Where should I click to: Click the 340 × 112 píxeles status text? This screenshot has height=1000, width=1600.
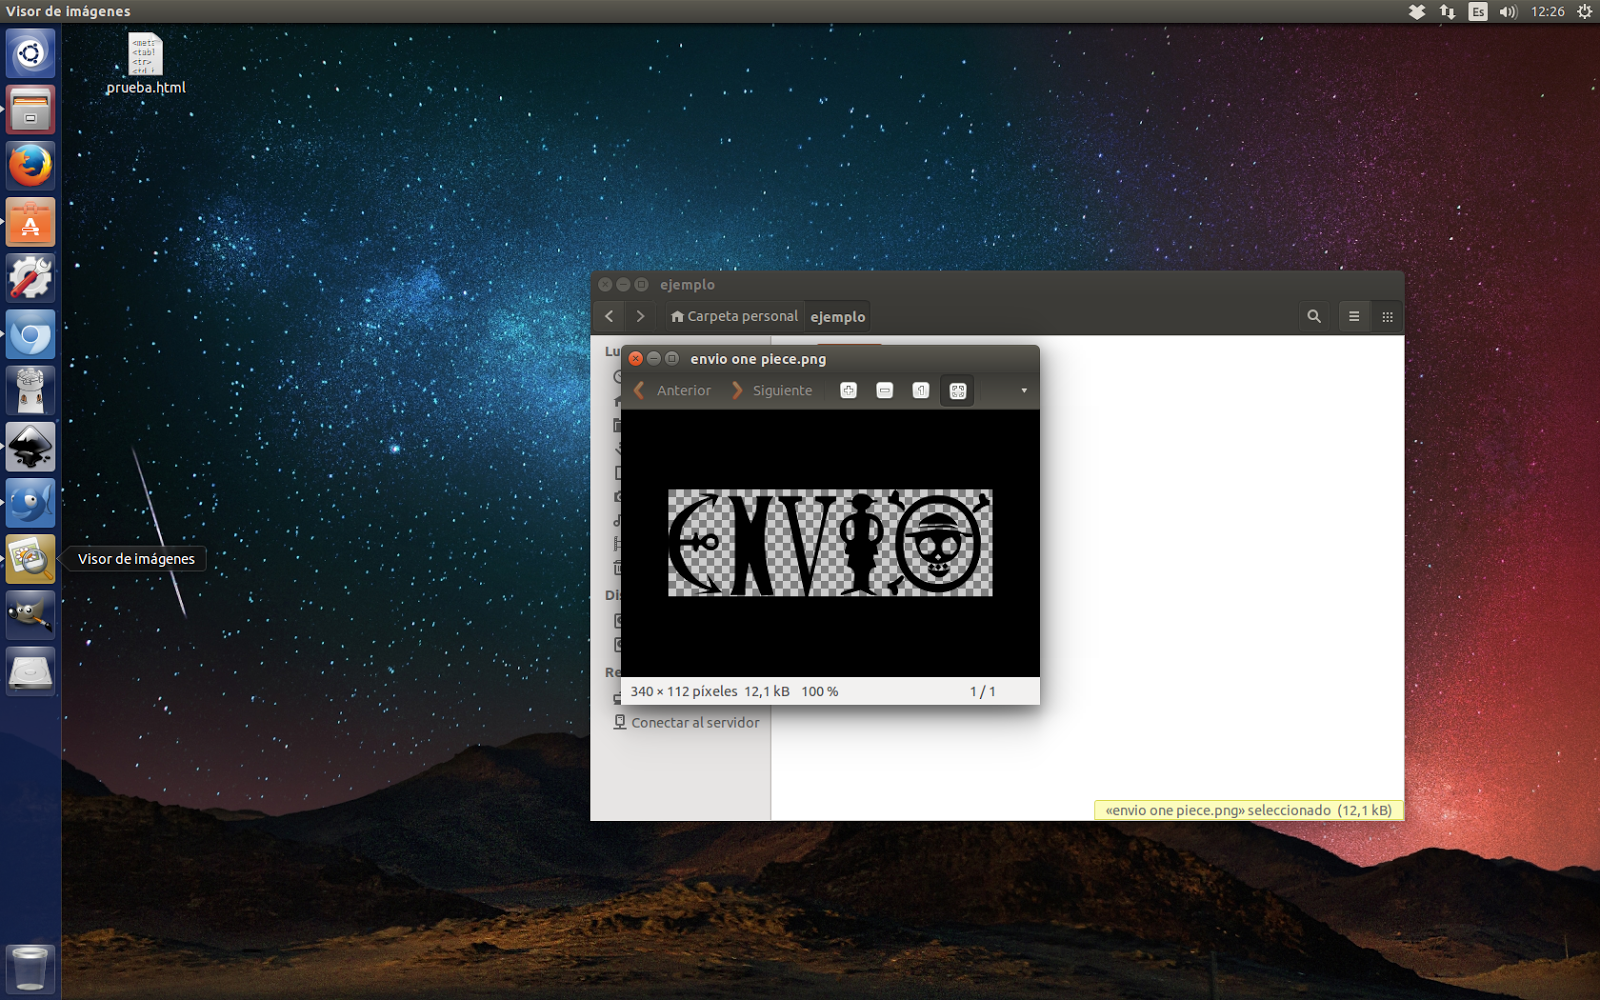point(684,692)
